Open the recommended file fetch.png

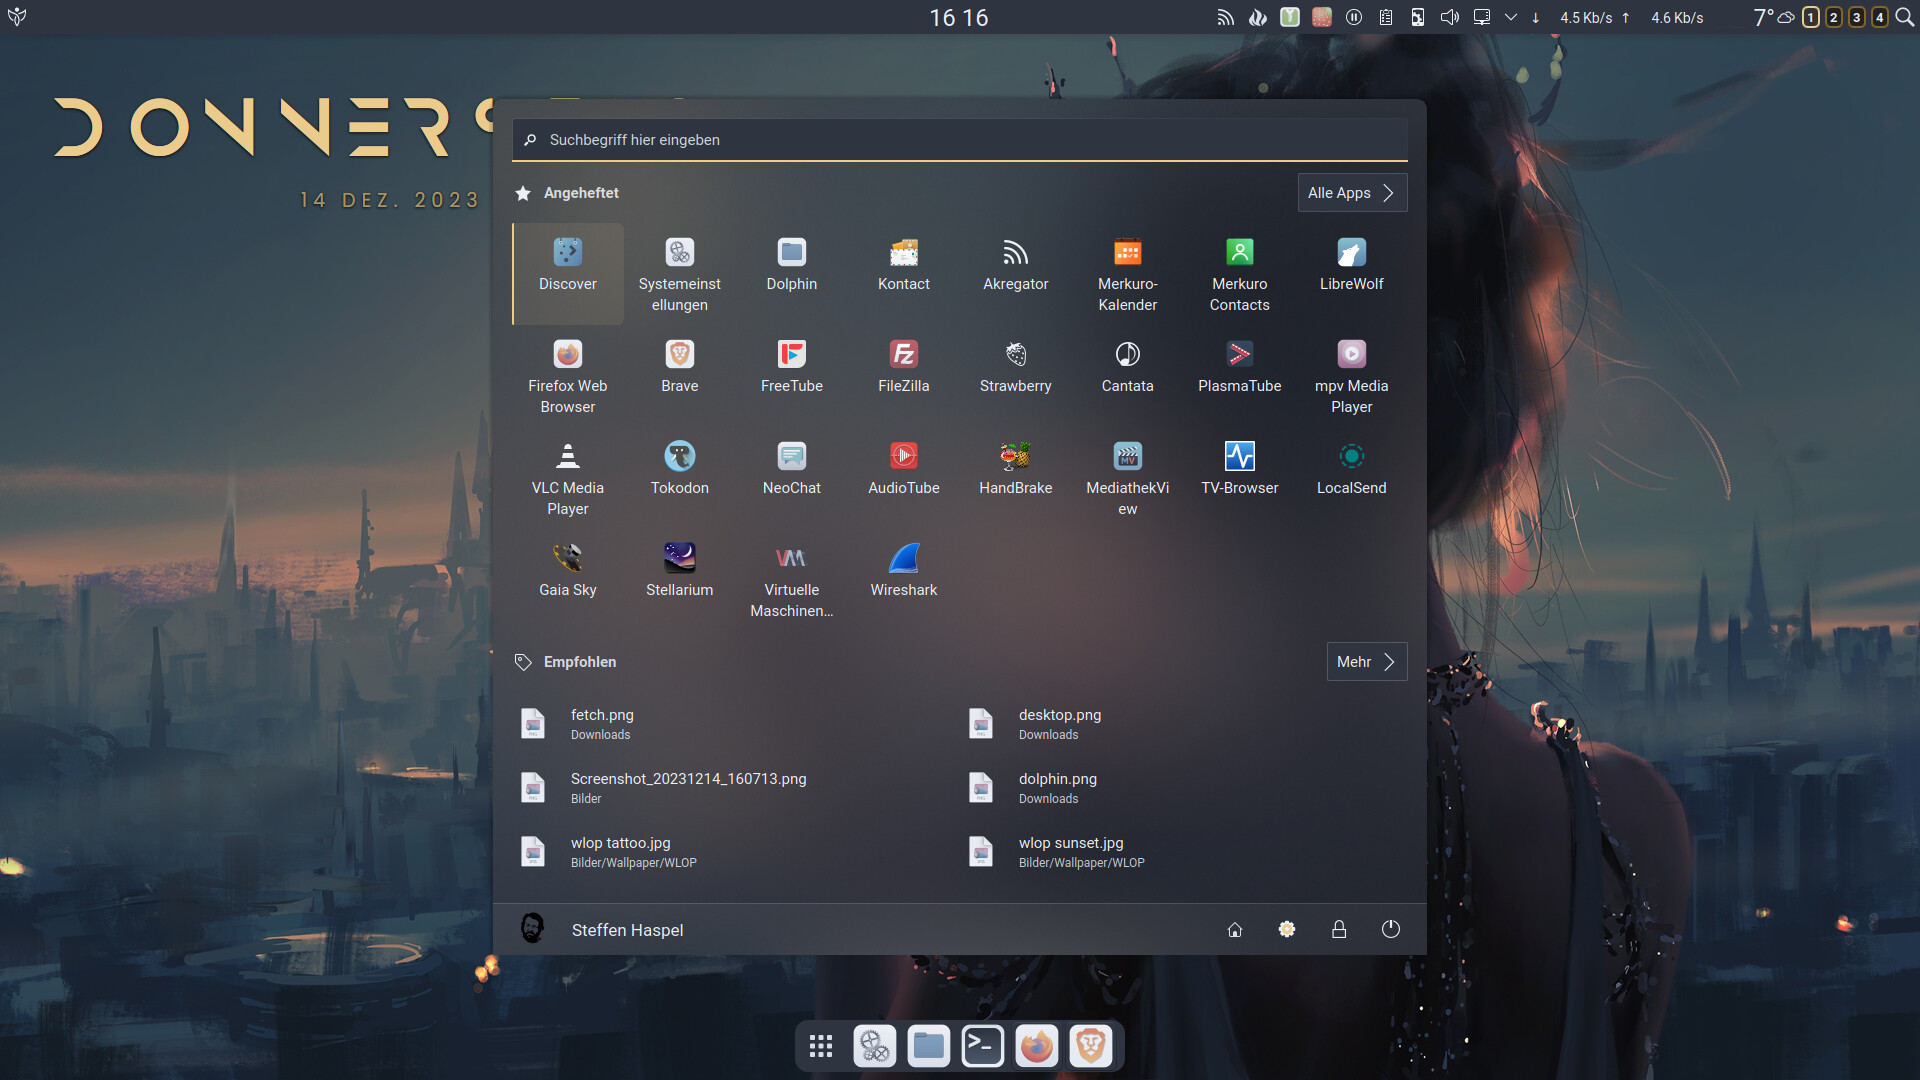click(602, 723)
